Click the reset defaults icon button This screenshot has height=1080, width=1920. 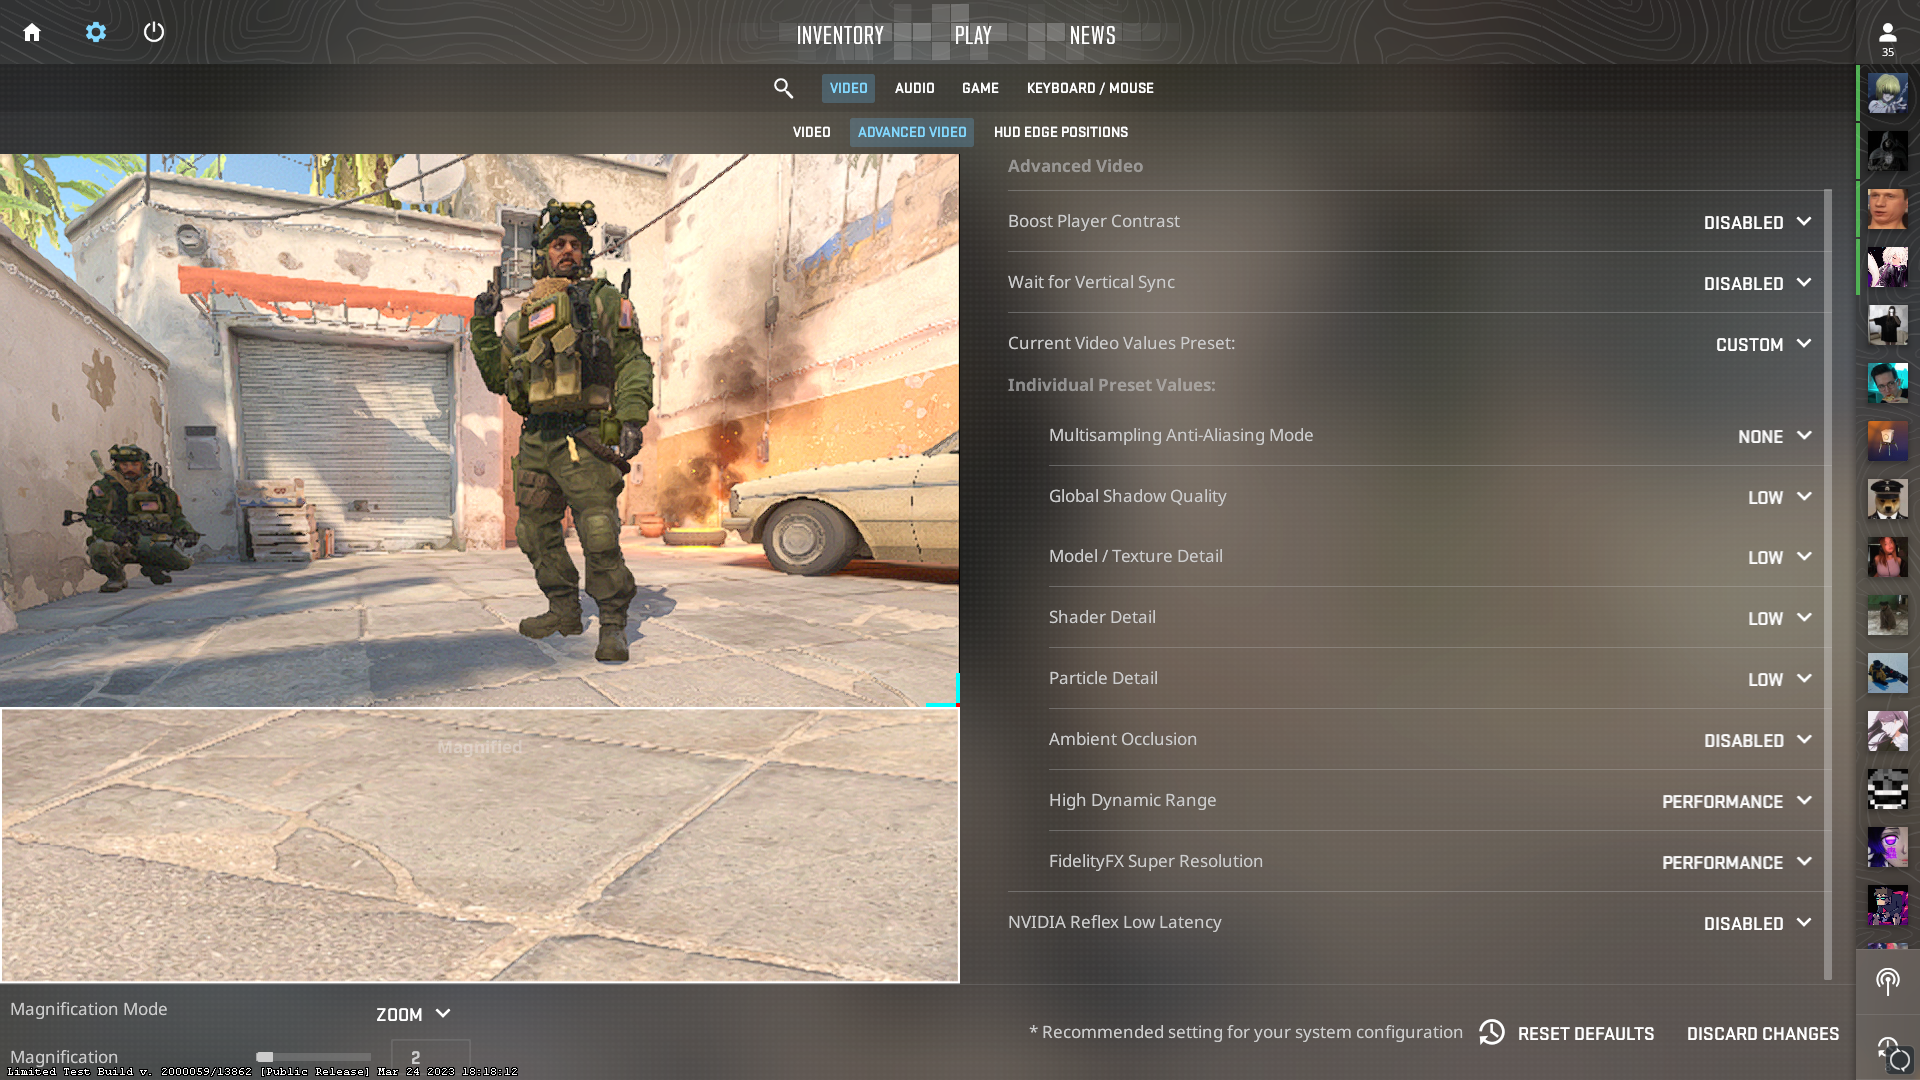pos(1491,1033)
